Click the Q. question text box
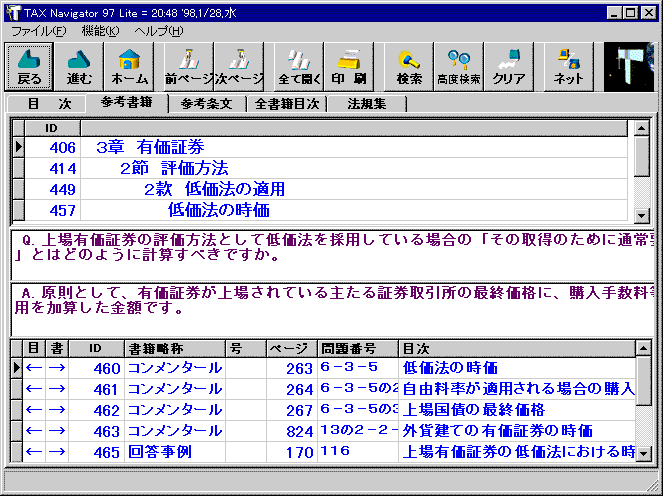The width and height of the screenshot is (663, 496). [x=333, y=254]
